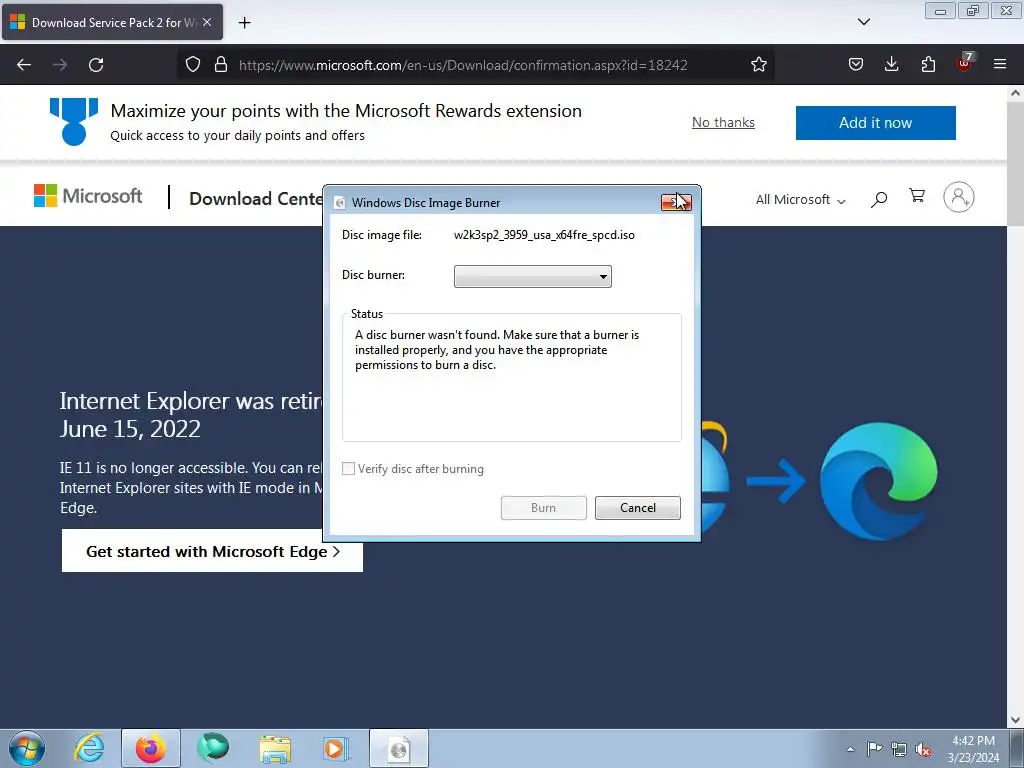Switch to Firefox in the taskbar
1024x768 pixels.
tap(150, 748)
